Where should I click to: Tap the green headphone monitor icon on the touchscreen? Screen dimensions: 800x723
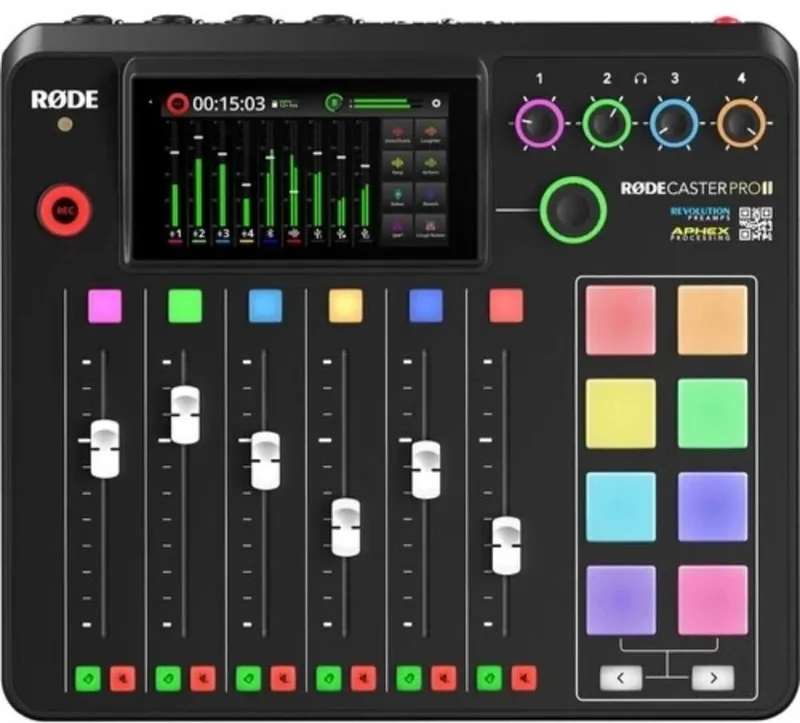(334, 103)
